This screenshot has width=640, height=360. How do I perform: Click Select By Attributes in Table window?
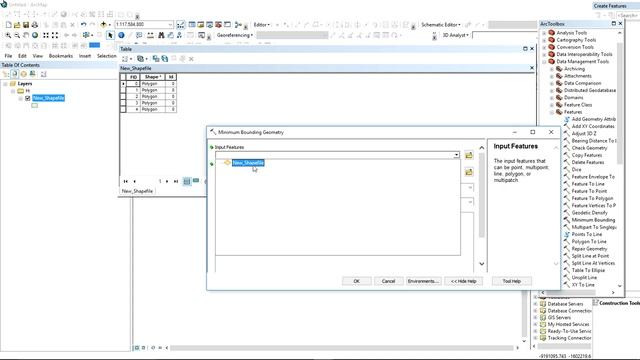pyautogui.click(x=156, y=59)
